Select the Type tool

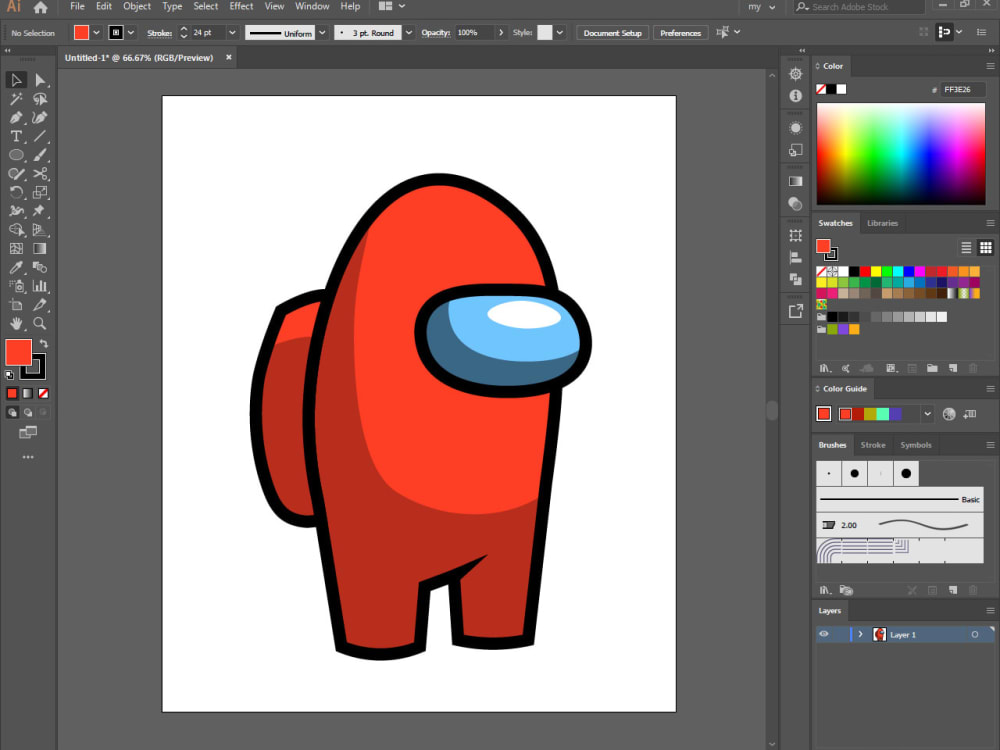16,136
